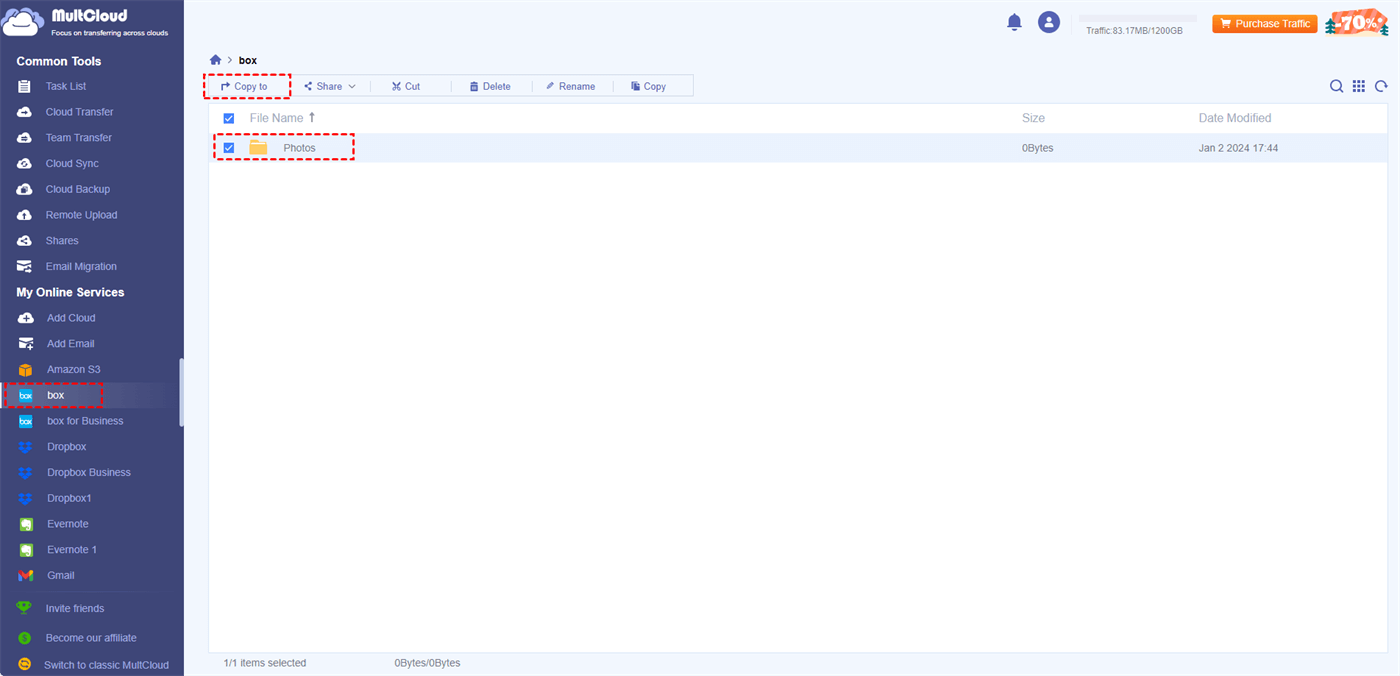Click Cut in toolbar
This screenshot has height=676, width=1400.
pos(405,87)
